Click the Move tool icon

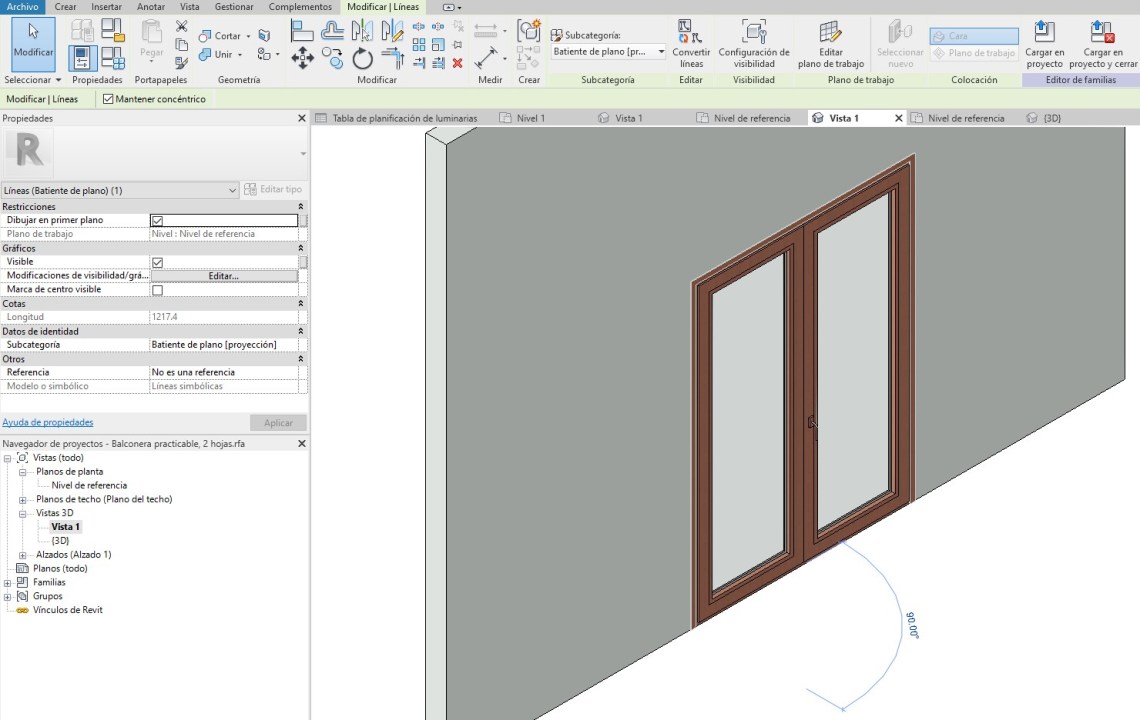pos(302,59)
